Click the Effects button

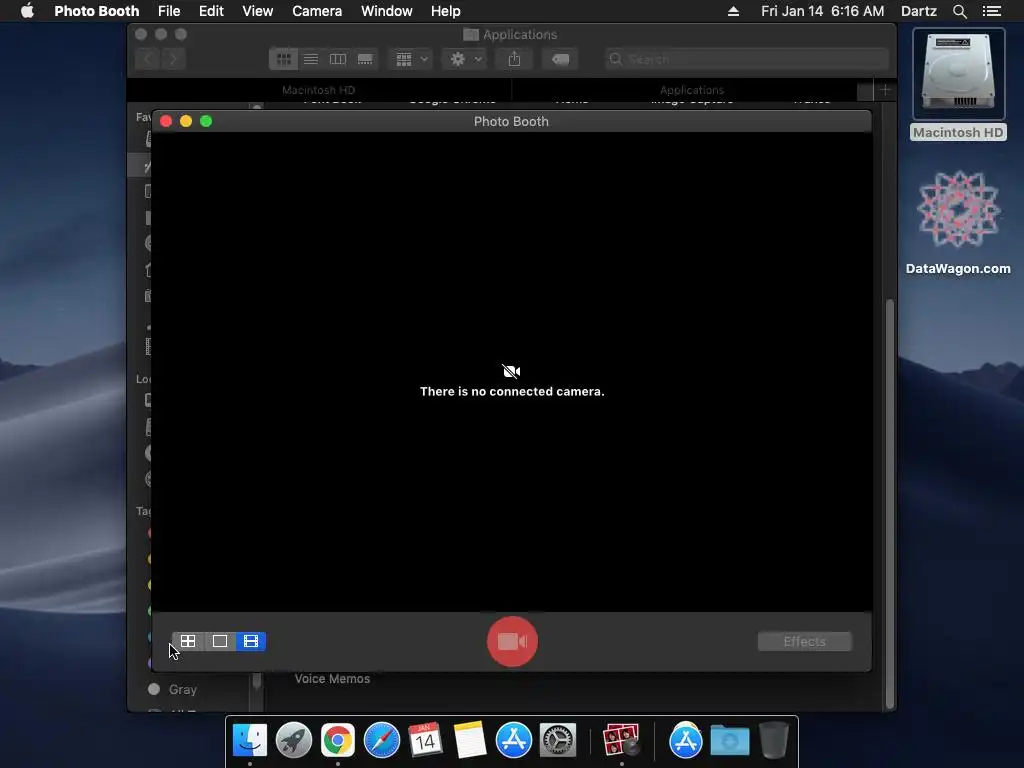(805, 641)
